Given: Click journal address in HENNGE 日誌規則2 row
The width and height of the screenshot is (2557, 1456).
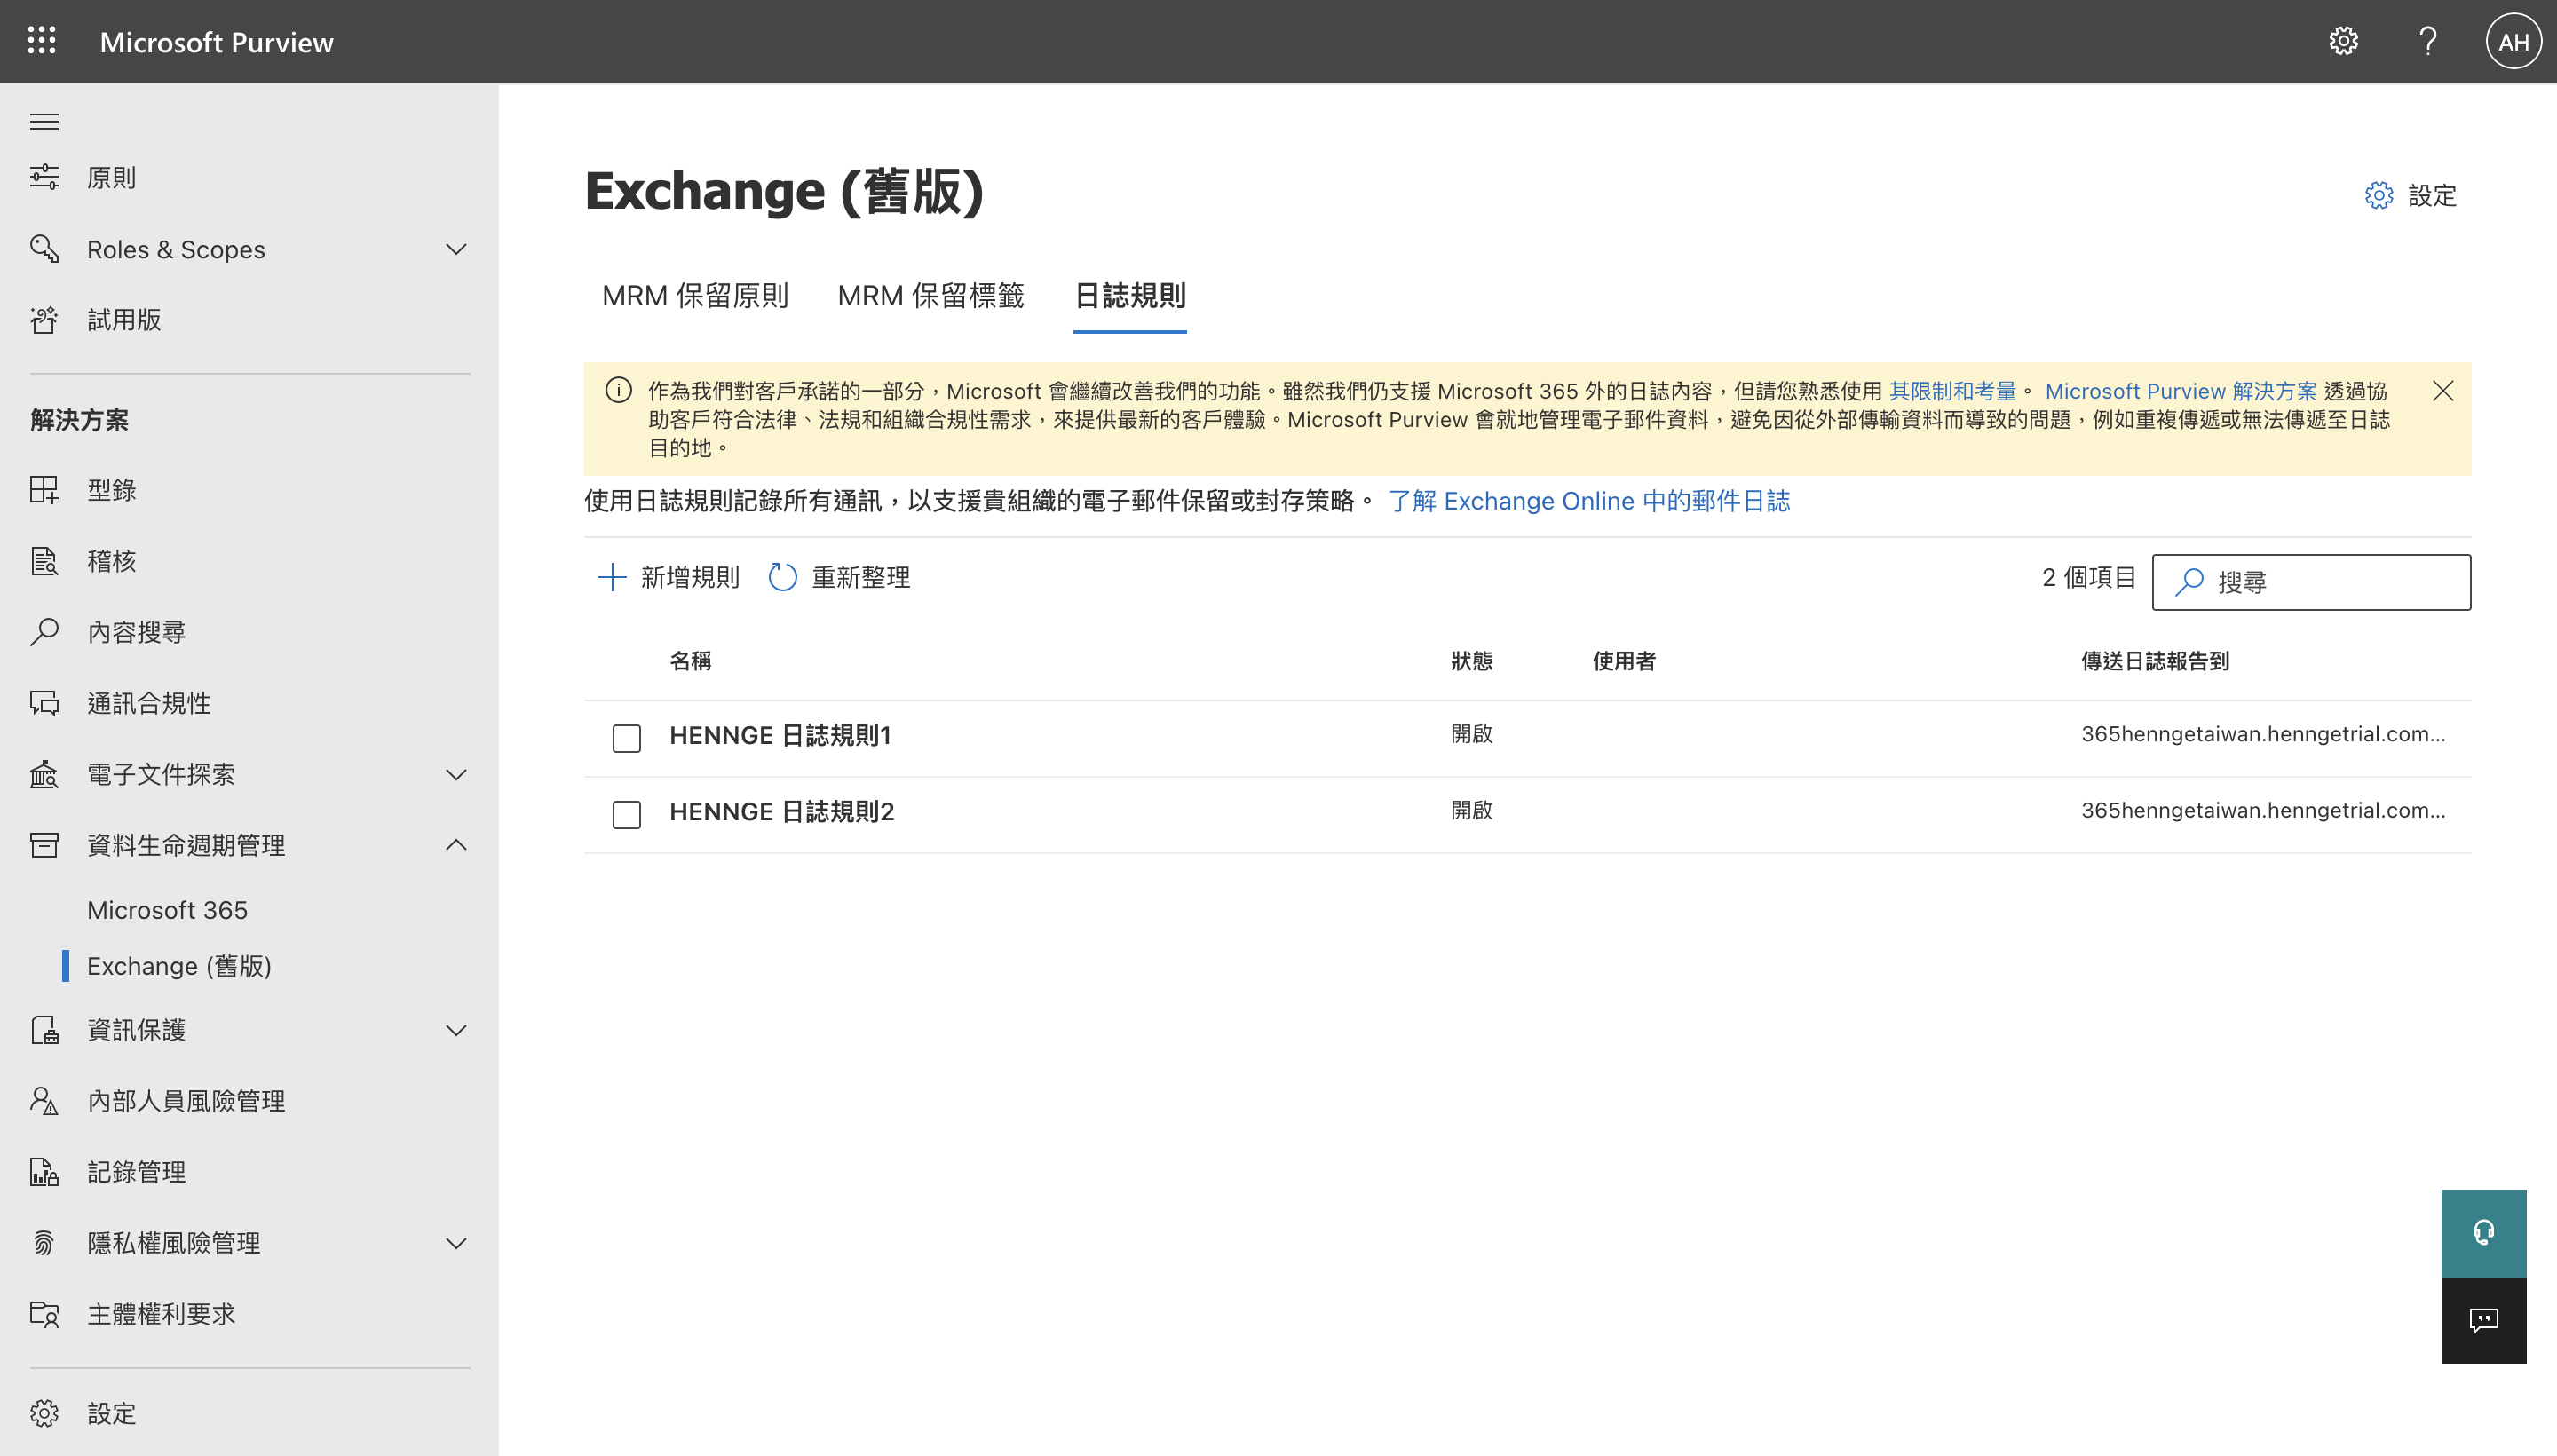Looking at the screenshot, I should pos(2263,810).
